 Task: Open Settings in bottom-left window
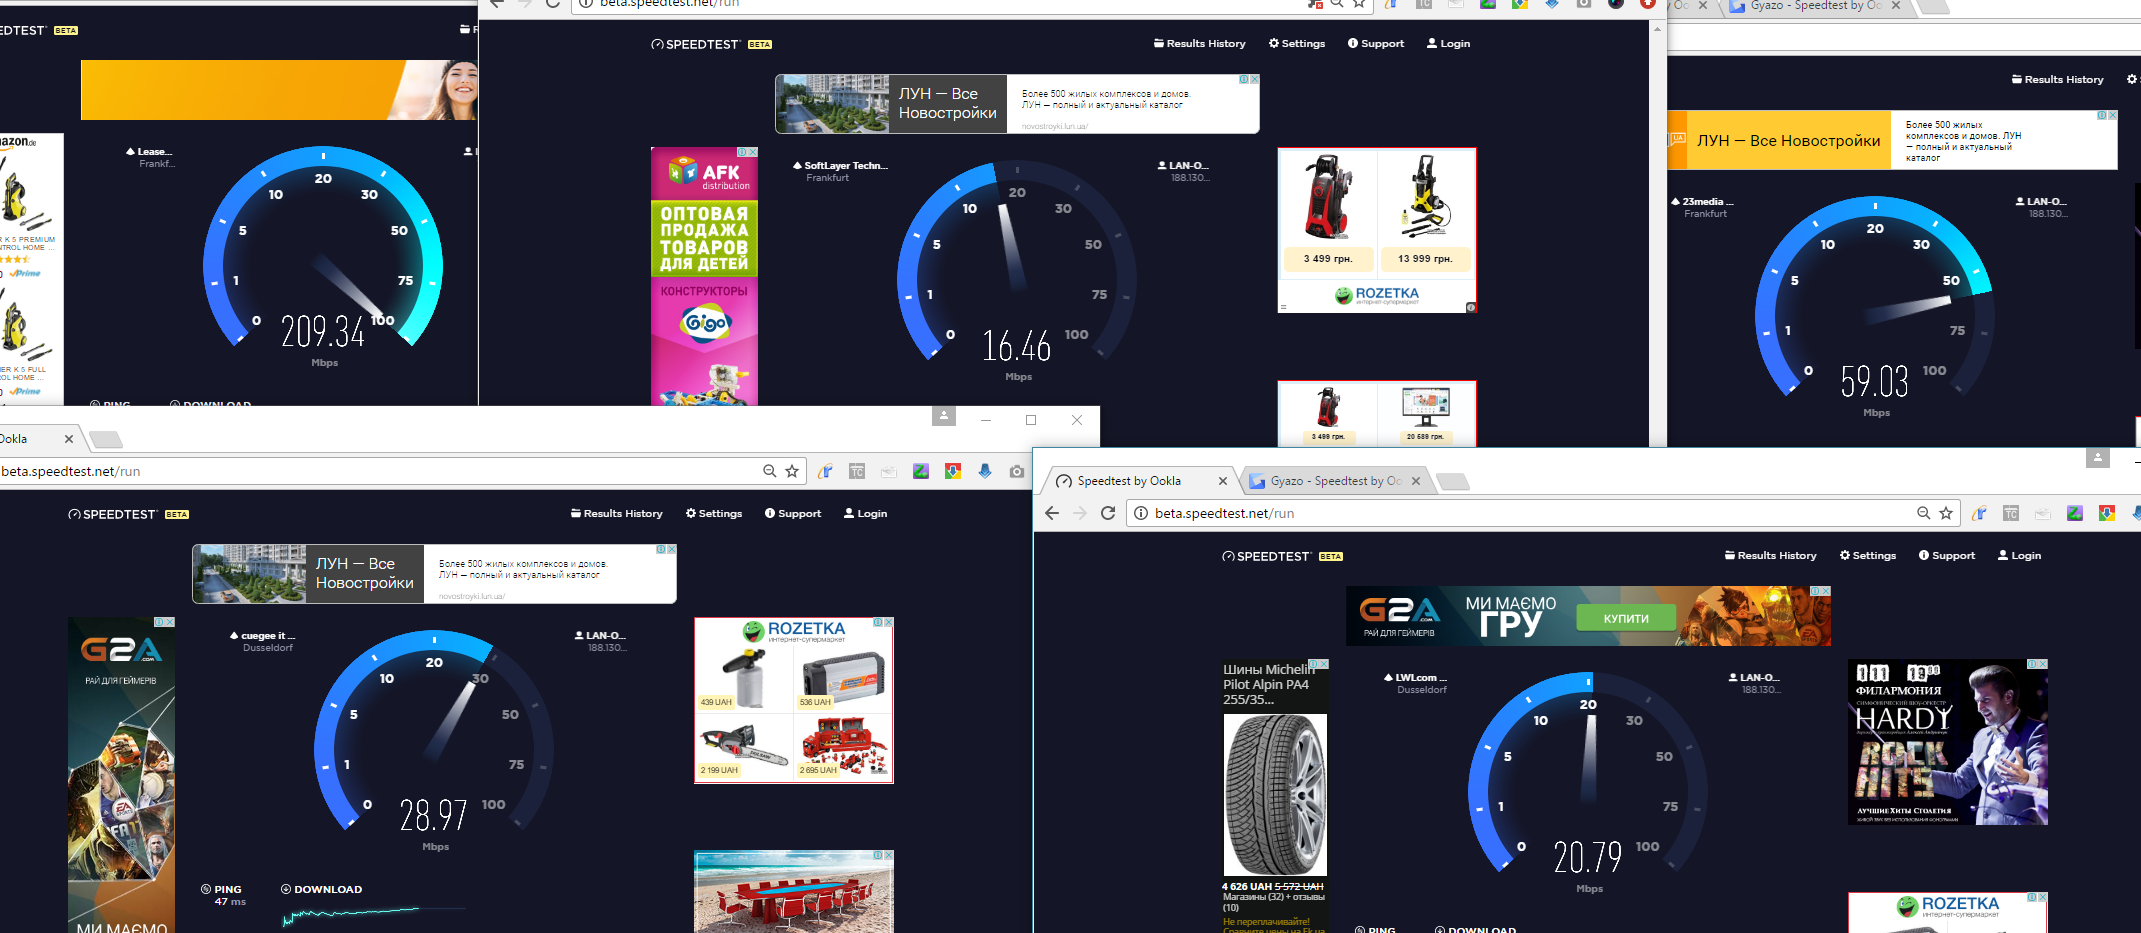(x=714, y=514)
